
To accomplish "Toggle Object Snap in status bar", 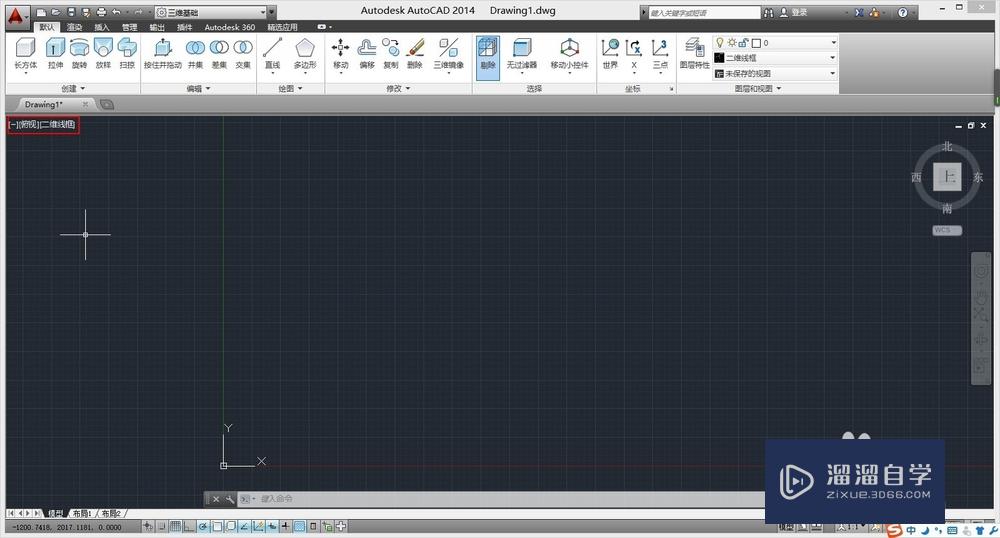I will [x=217, y=527].
